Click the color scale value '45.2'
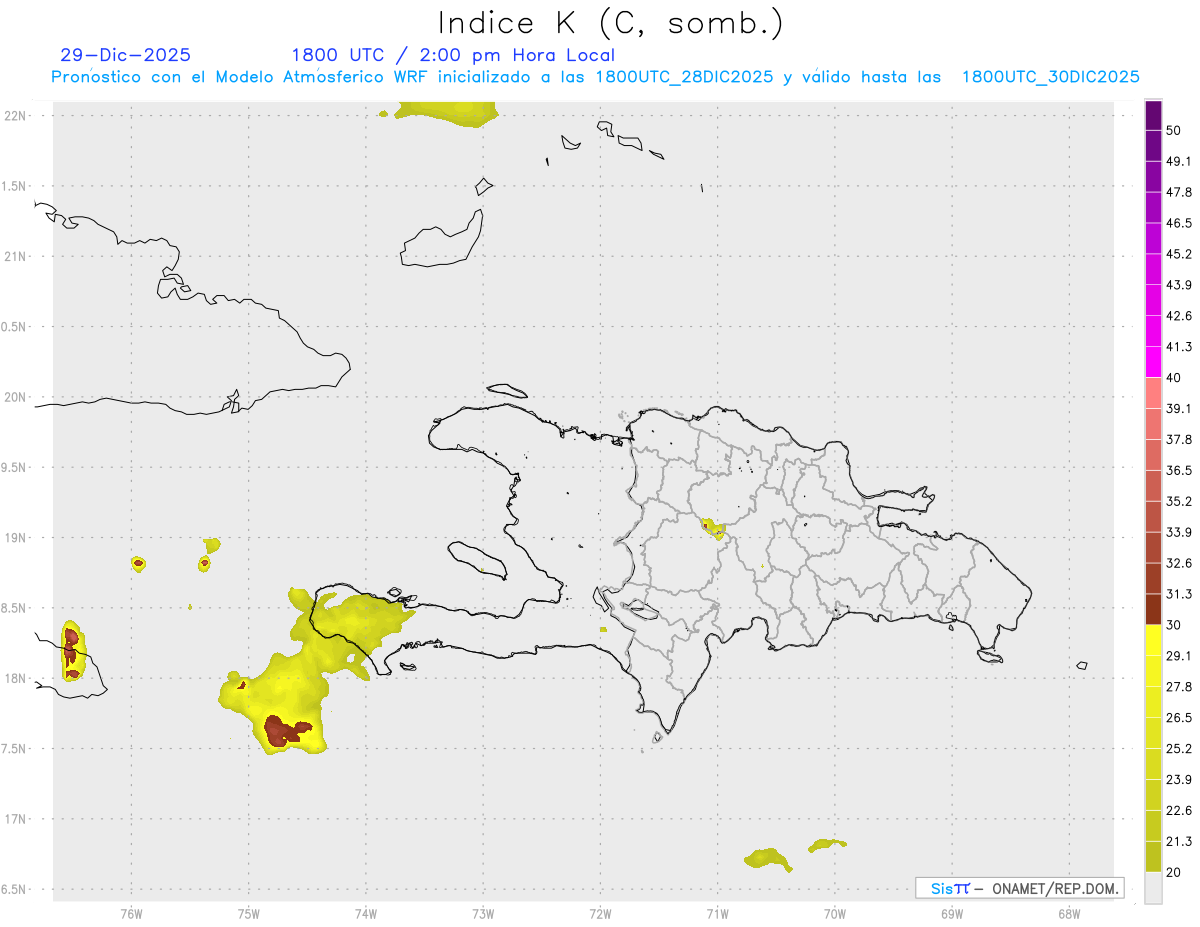This screenshot has width=1200, height=927. coord(1179,254)
